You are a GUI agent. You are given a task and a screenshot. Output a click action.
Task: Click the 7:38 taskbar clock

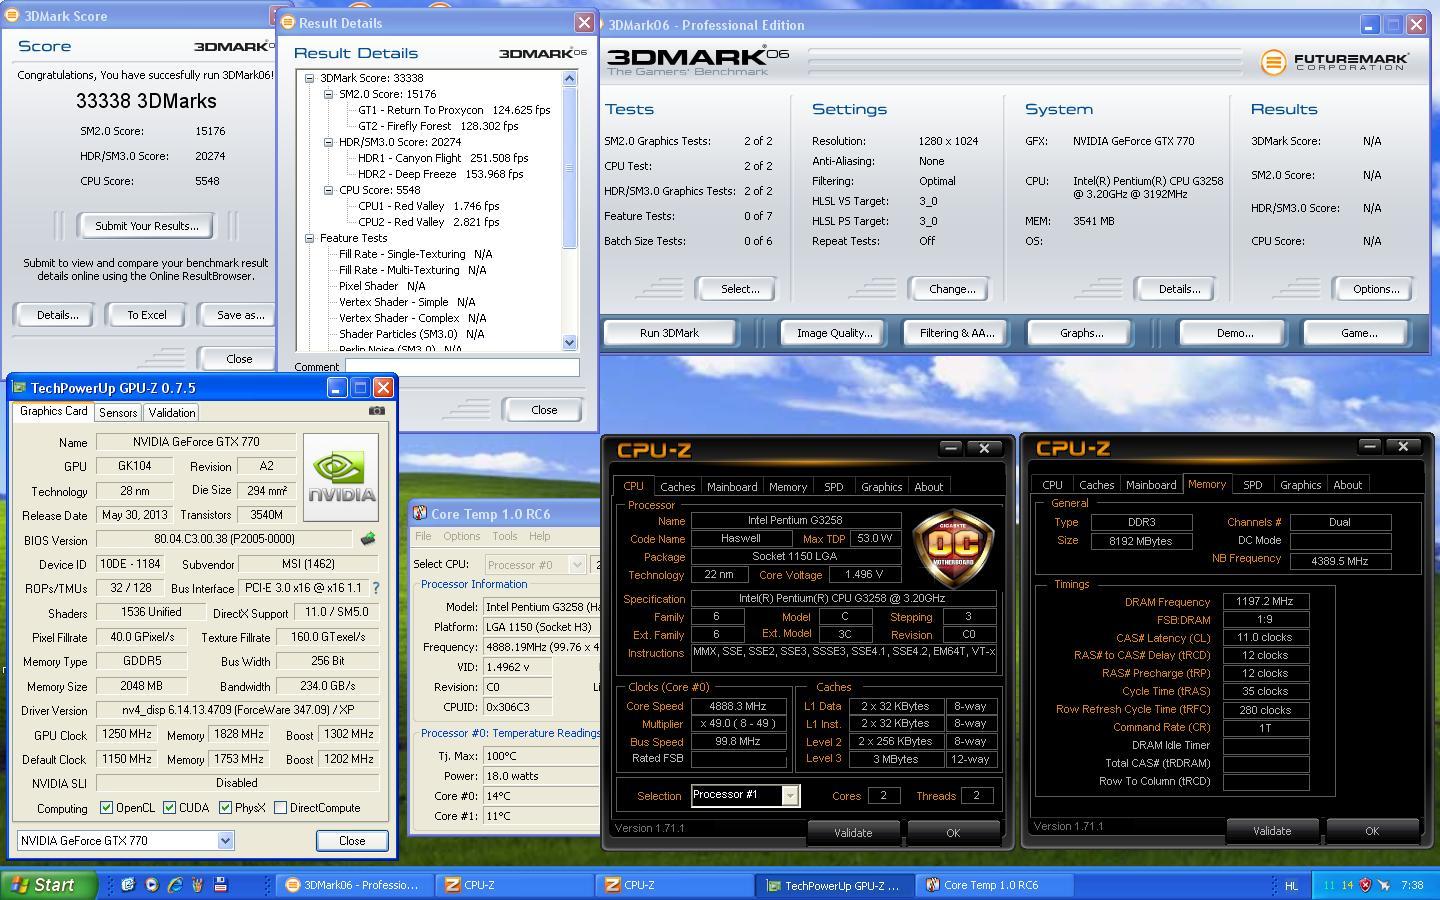(x=1413, y=885)
